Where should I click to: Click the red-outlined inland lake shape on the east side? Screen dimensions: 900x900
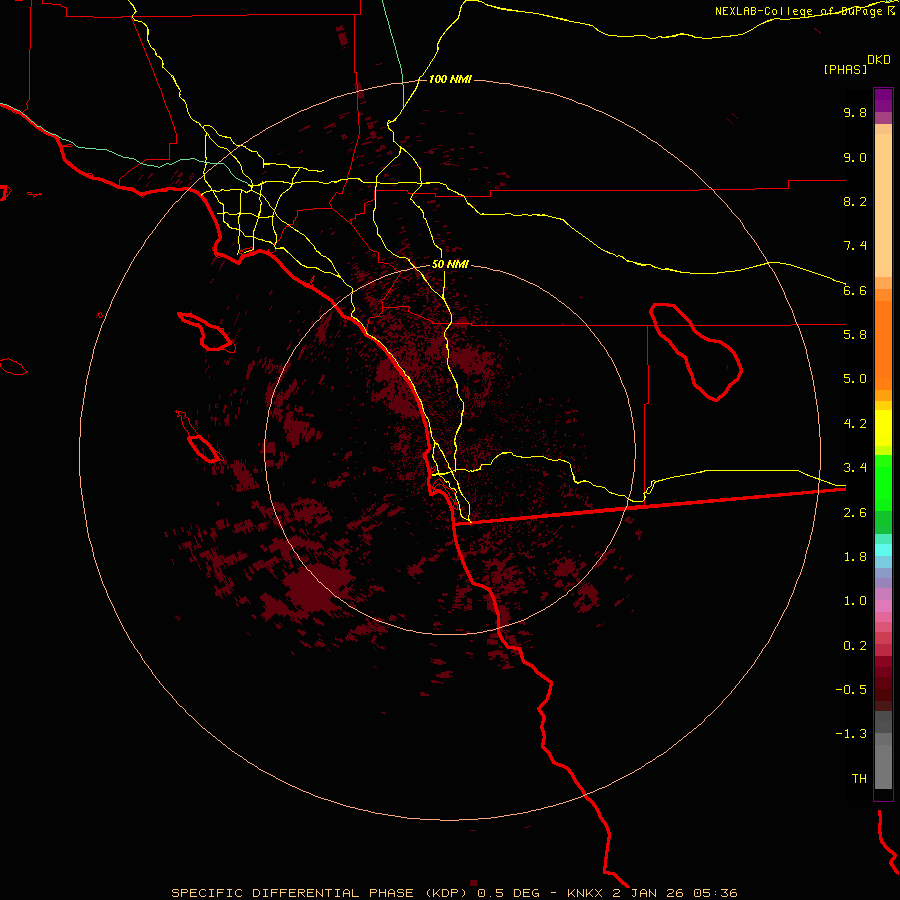pyautogui.click(x=696, y=352)
